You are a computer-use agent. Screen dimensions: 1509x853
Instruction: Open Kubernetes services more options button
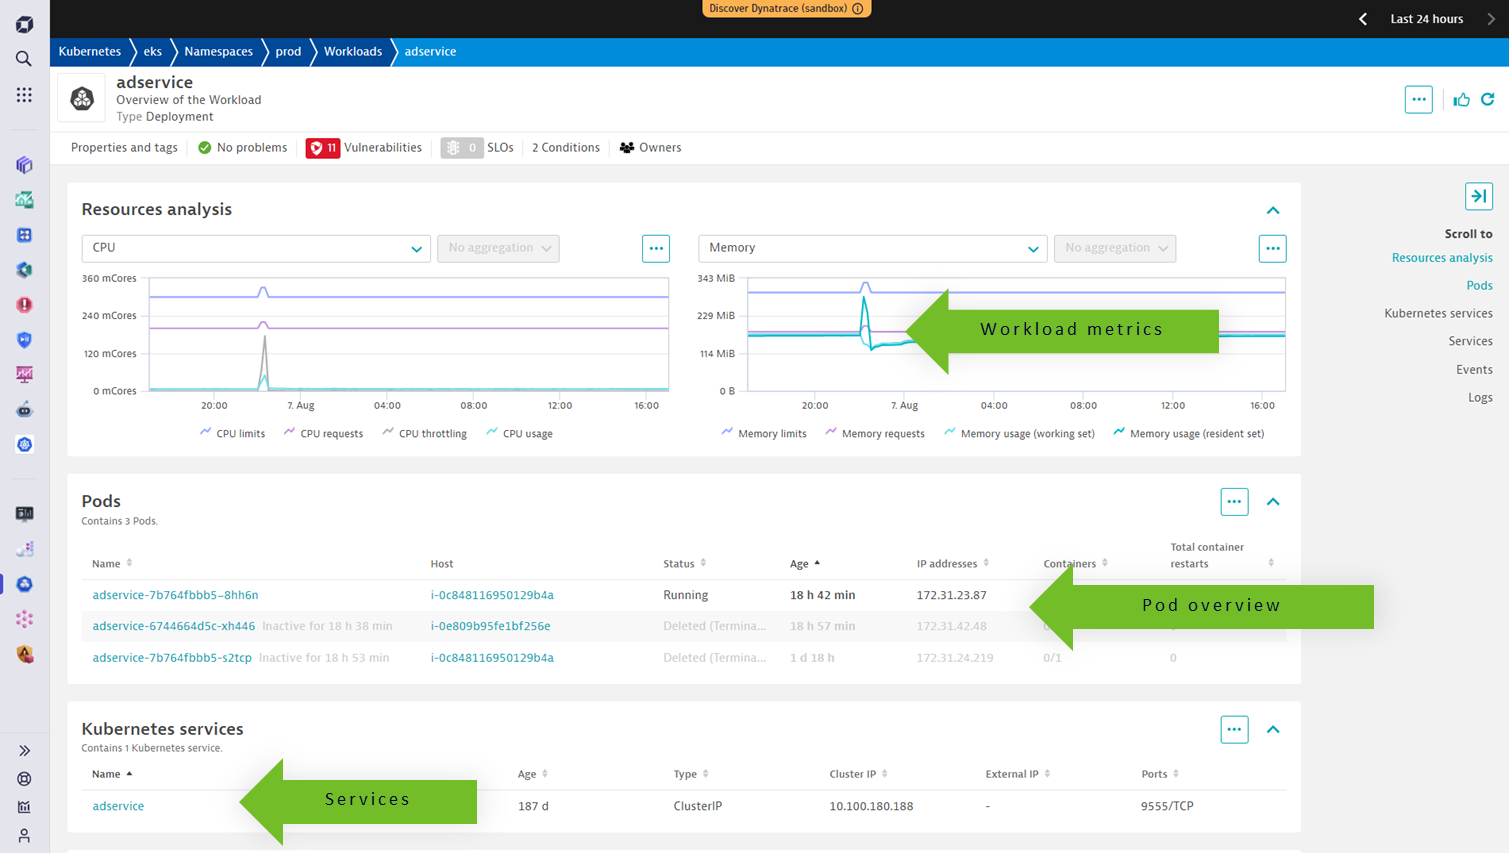(1235, 730)
